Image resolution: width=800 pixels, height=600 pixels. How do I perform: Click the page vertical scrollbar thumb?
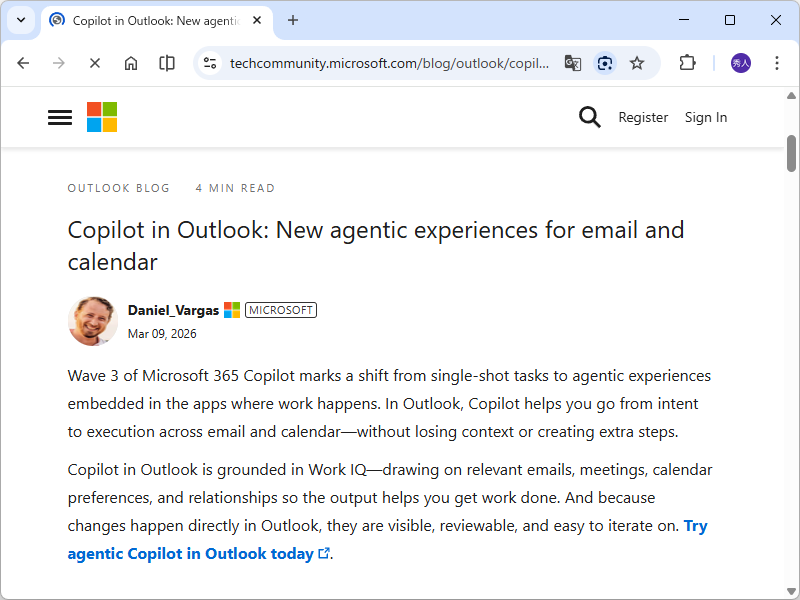(x=791, y=153)
